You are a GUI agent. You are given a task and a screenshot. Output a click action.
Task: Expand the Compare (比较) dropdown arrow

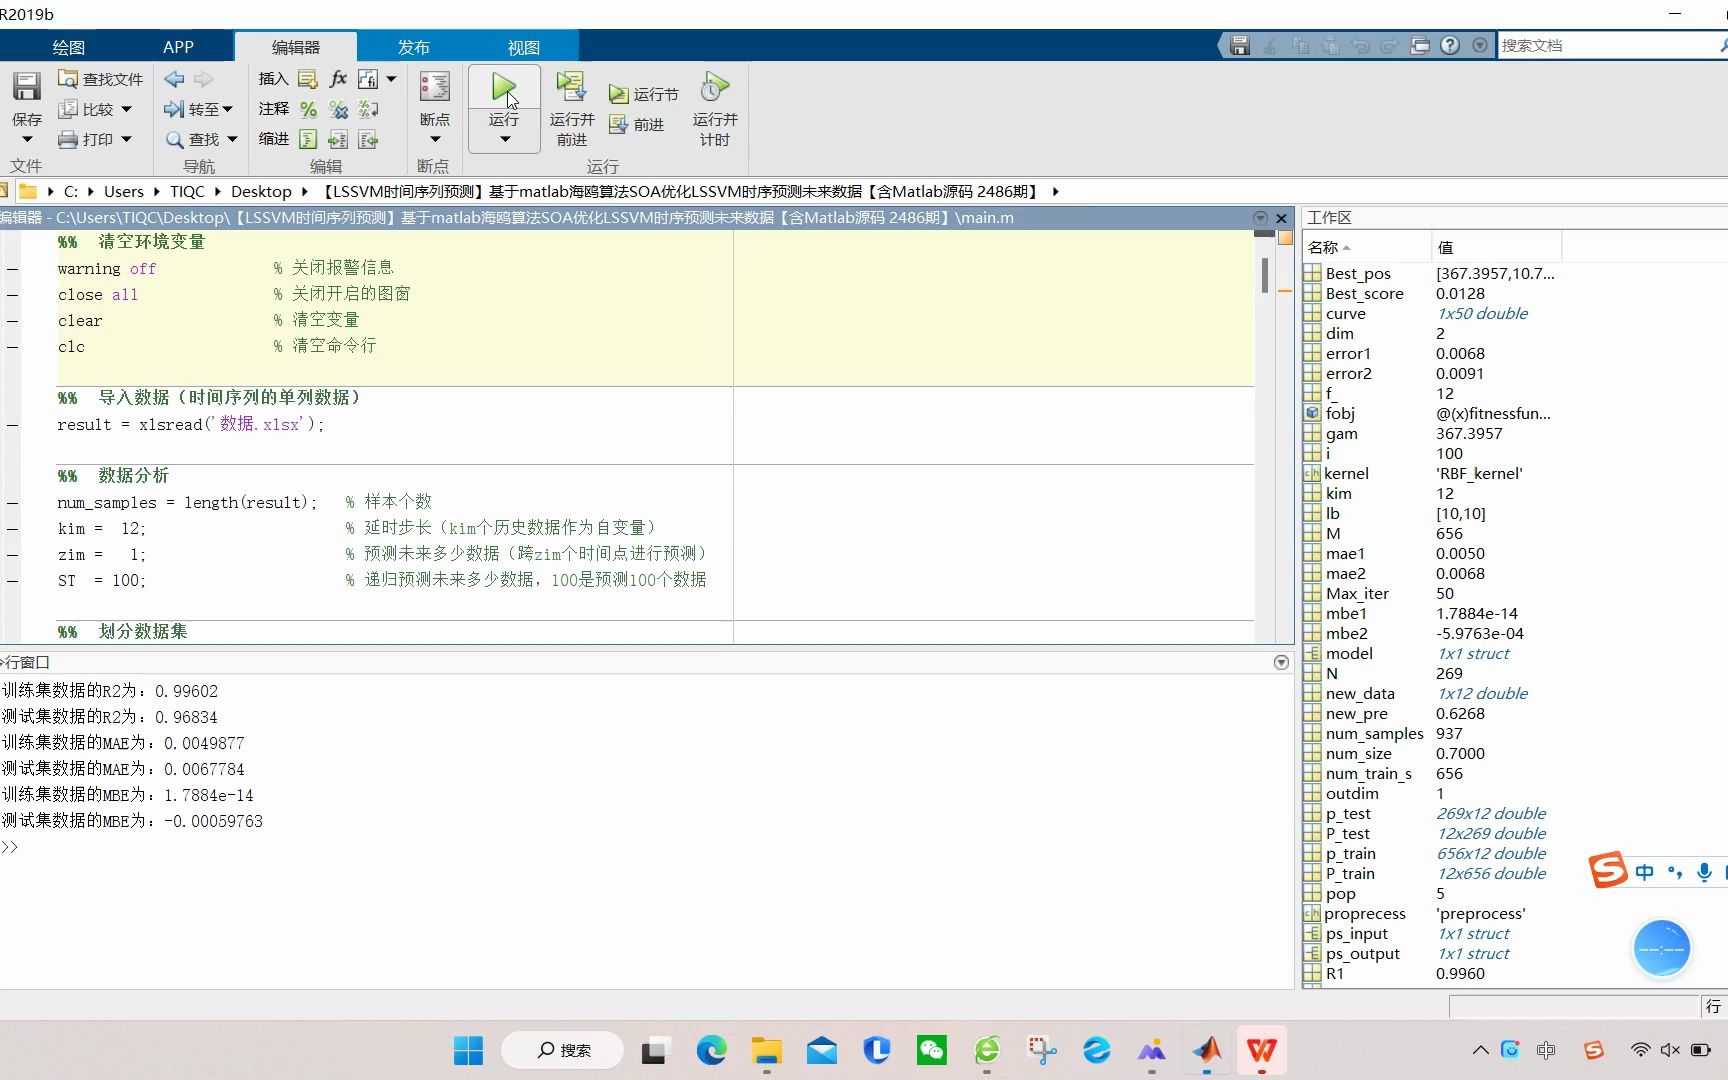click(126, 109)
